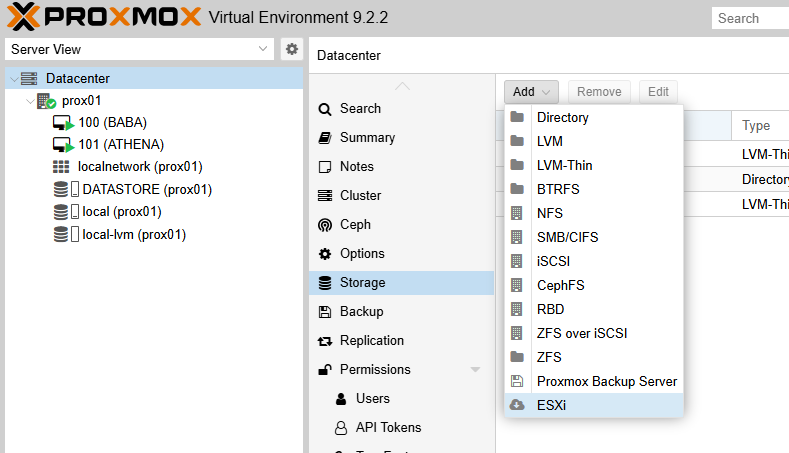Screen dimensions: 789x453
Task: Click the DATASTORE storage icon
Action: tap(61, 189)
